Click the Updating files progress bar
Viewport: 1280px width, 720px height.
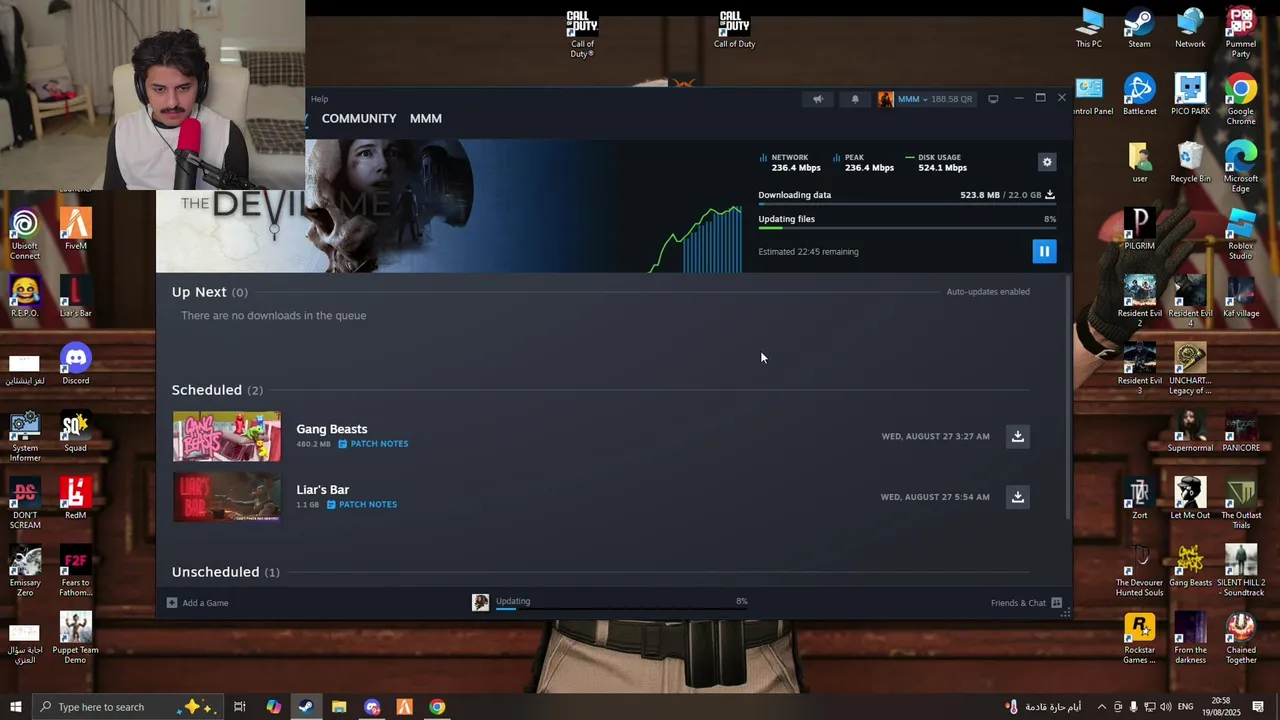coord(907,228)
